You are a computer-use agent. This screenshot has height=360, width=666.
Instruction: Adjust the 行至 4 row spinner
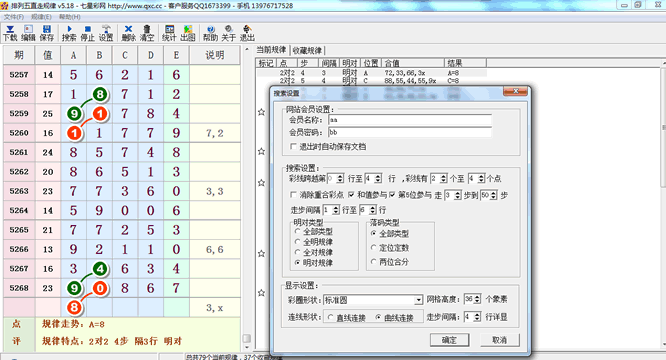point(378,178)
